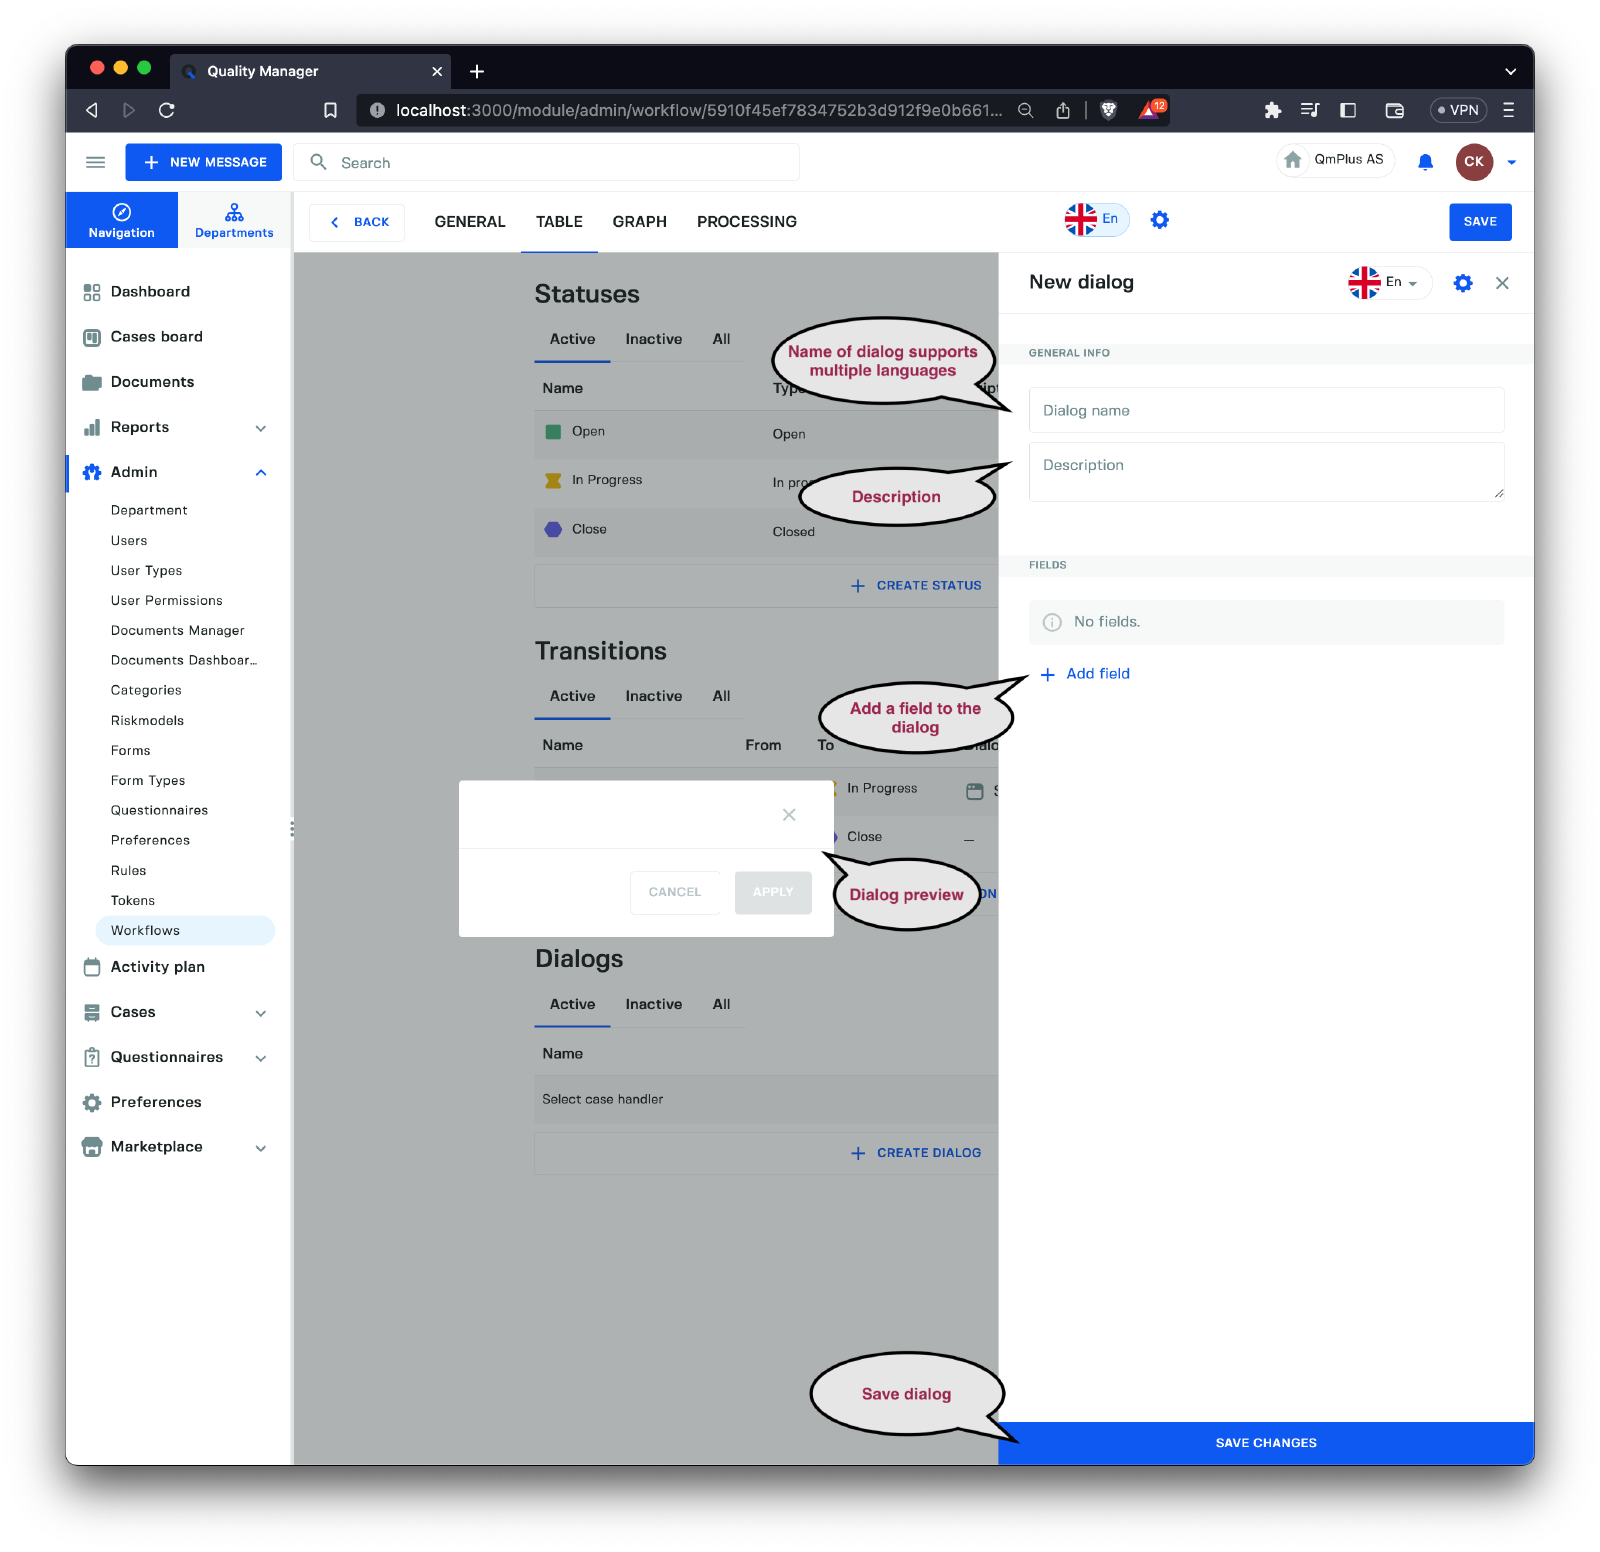This screenshot has width=1600, height=1552.
Task: Click the hamburger menu icon
Action: (x=96, y=162)
